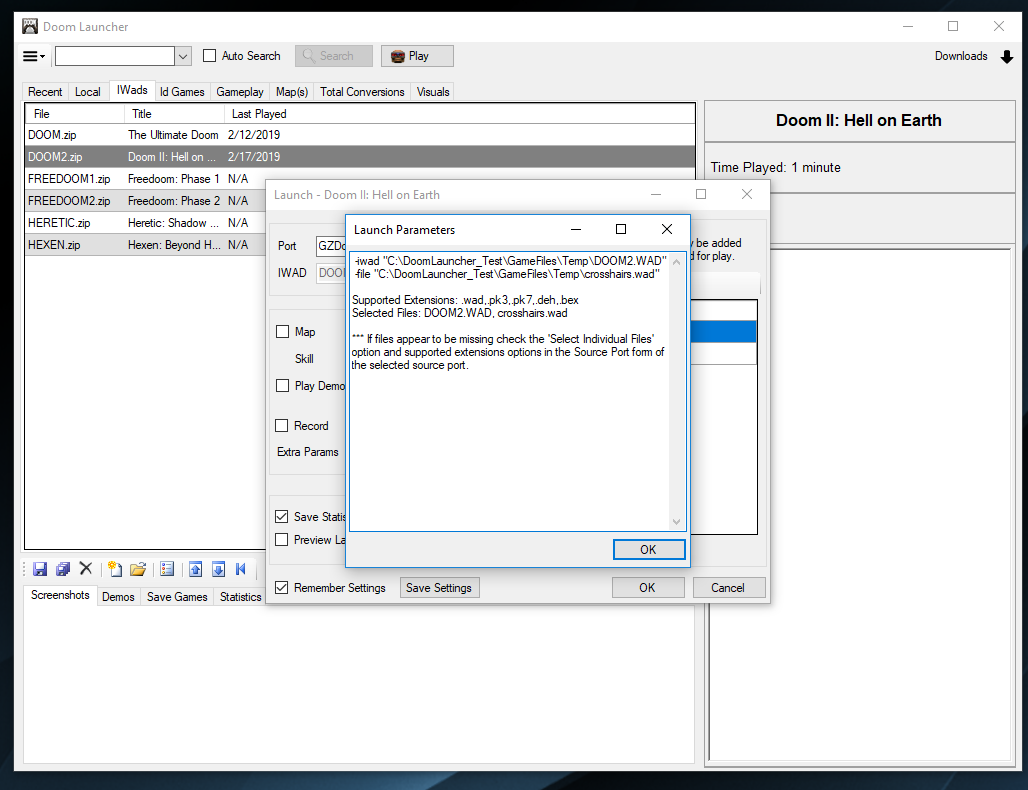Open a file via the folder icon
The image size is (1028, 790).
pyautogui.click(x=139, y=568)
